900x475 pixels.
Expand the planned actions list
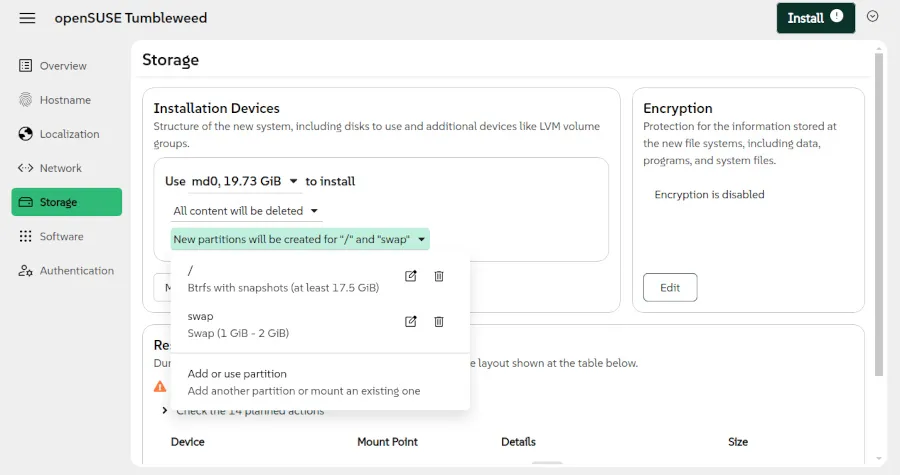point(164,411)
